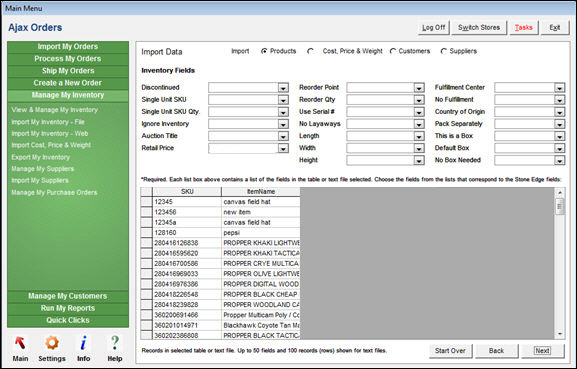
Task: Open the Retail Price dropdown
Action: pos(283,148)
